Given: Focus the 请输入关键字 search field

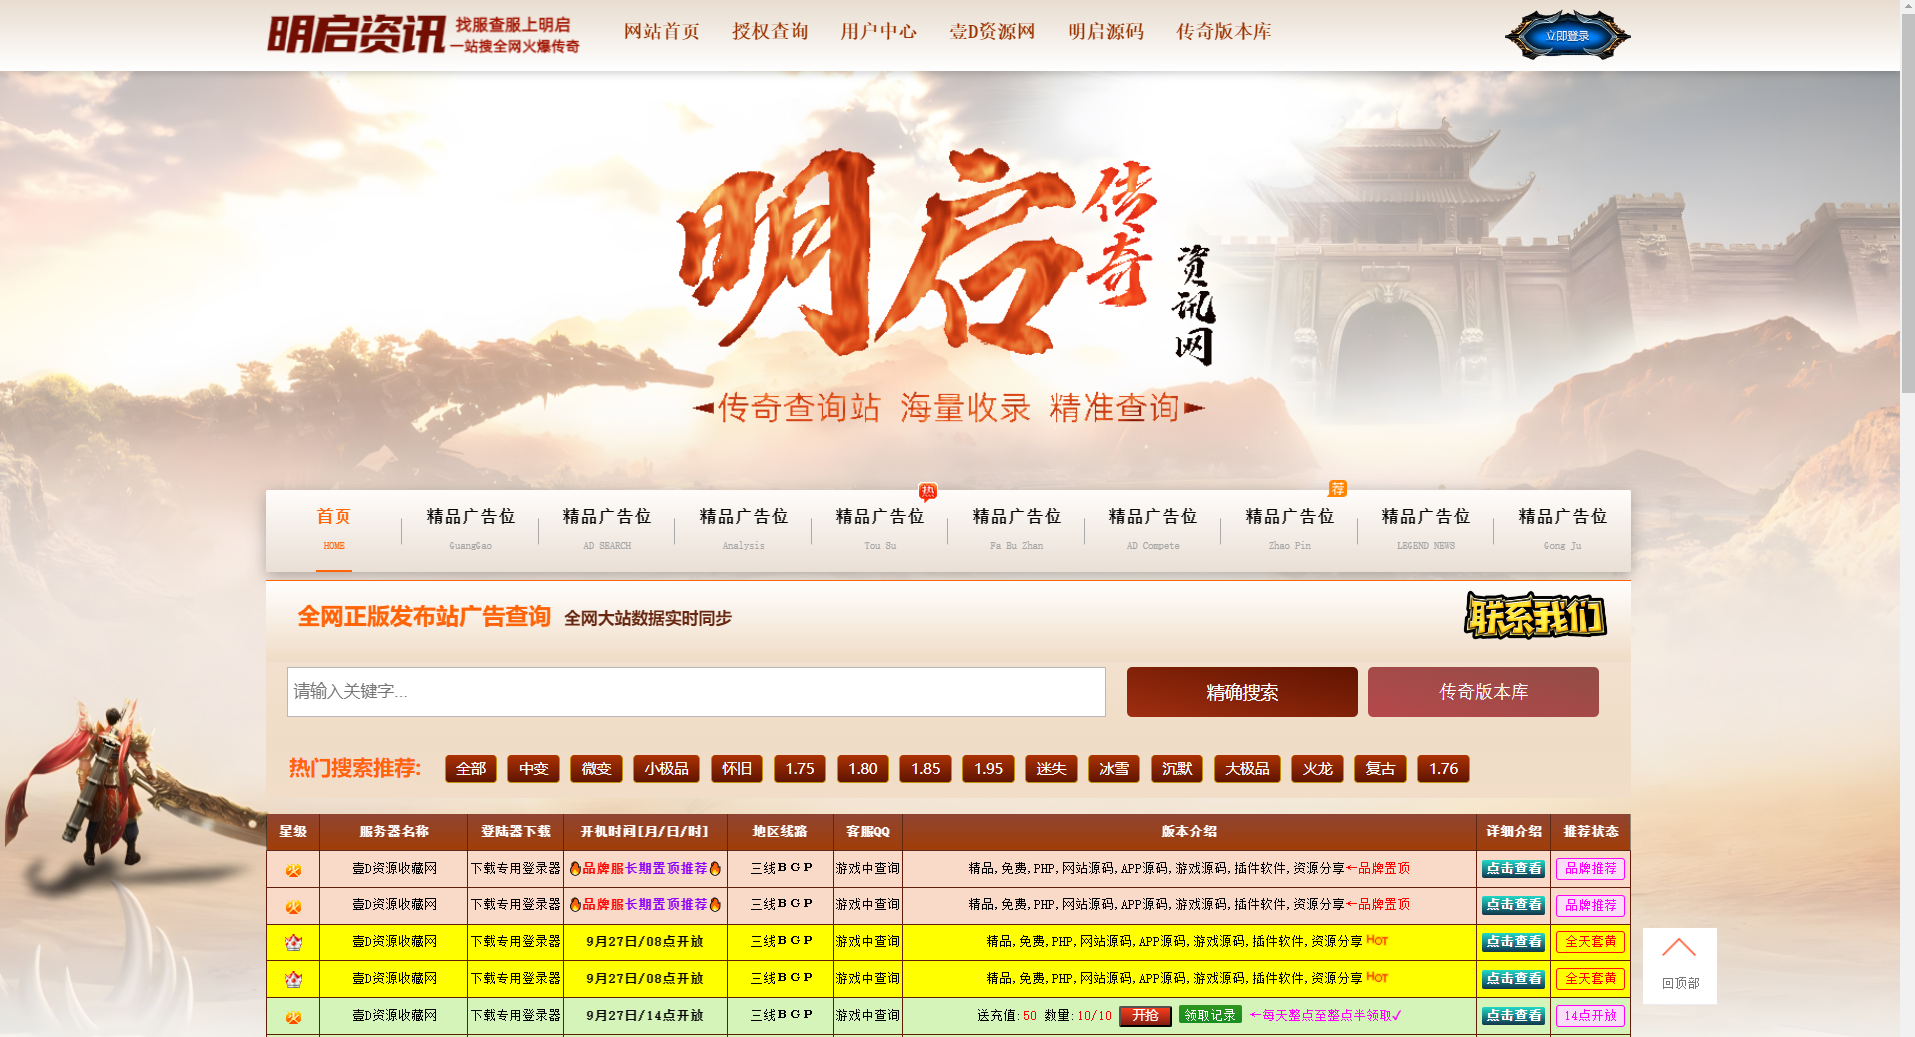Looking at the screenshot, I should [x=696, y=692].
